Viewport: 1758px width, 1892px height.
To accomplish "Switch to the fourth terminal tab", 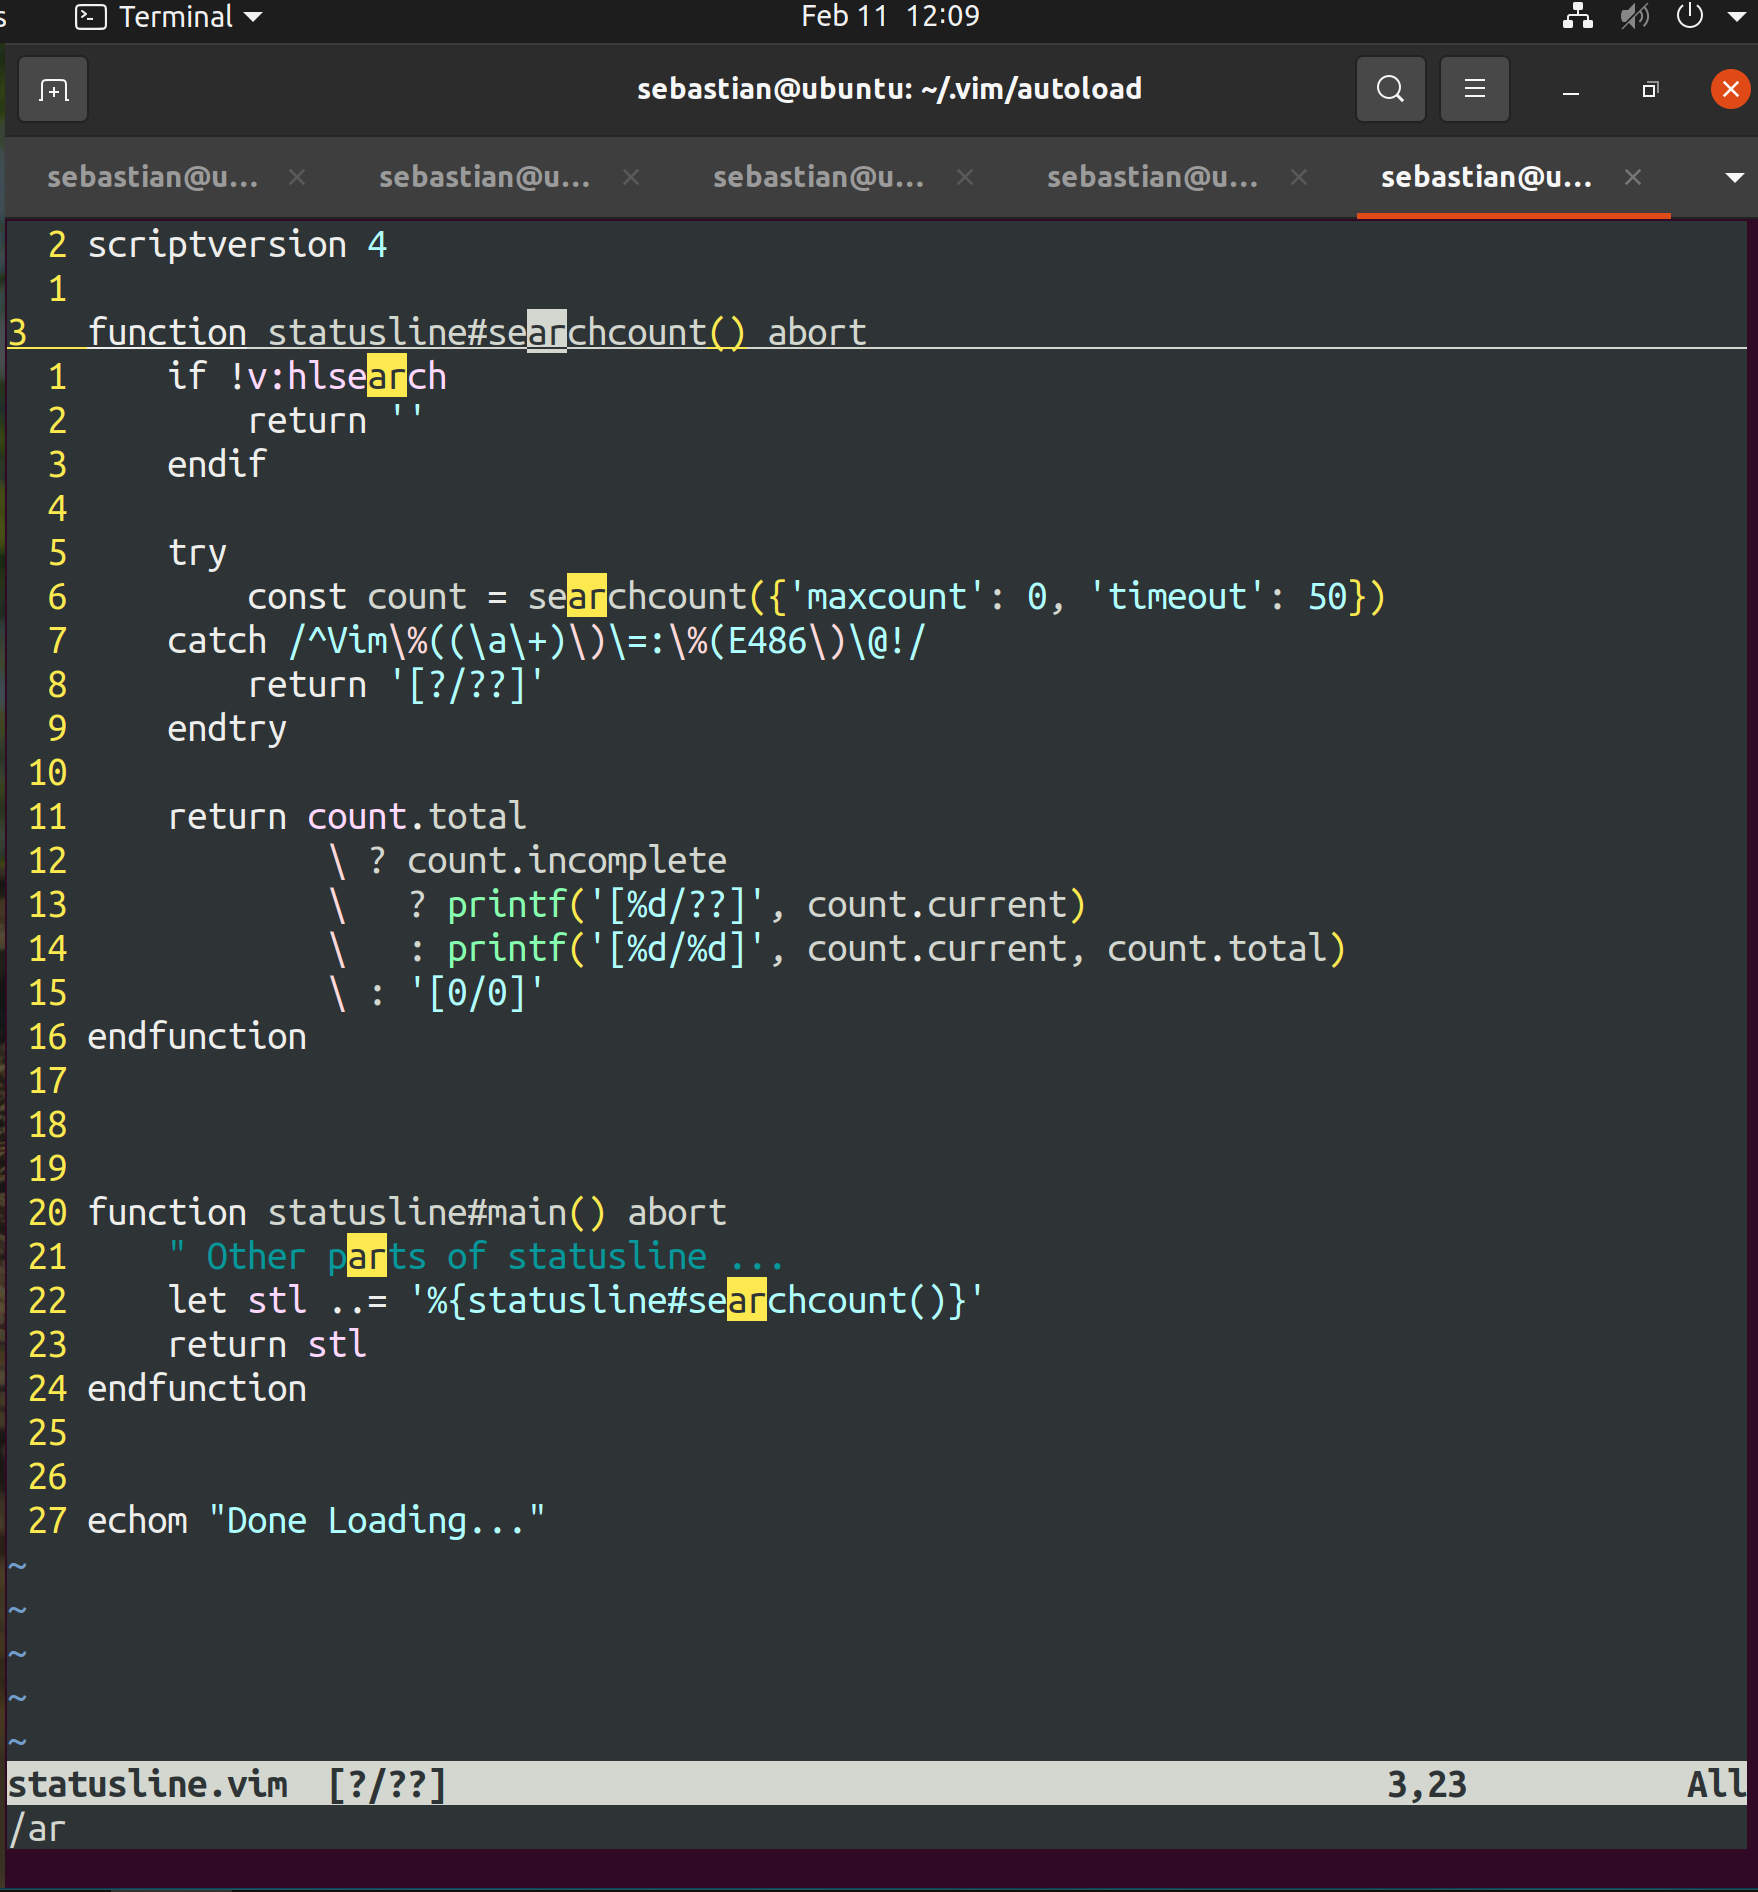I will click(1153, 177).
